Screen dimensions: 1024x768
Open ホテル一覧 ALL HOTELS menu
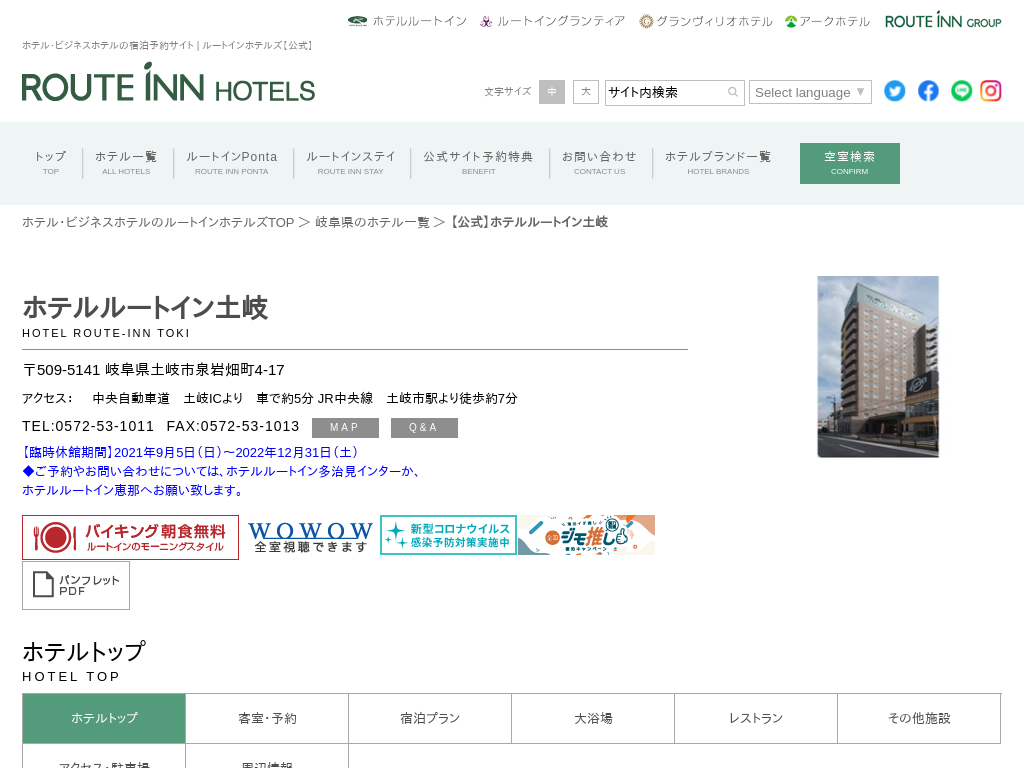tap(126, 163)
